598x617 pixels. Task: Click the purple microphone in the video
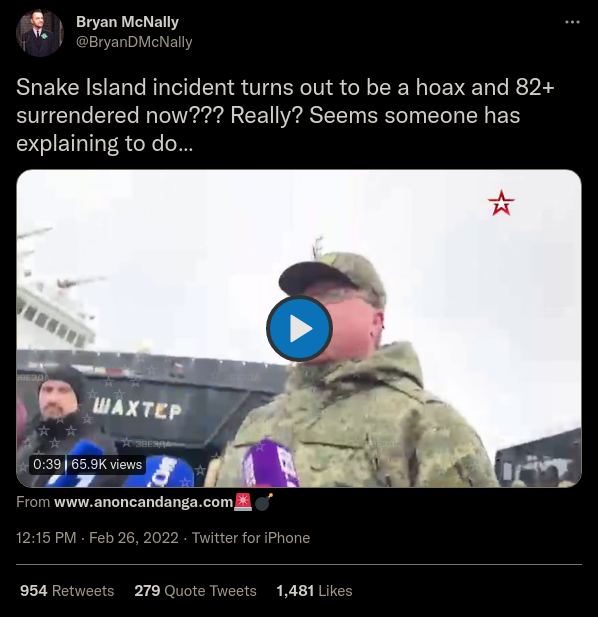coord(270,463)
